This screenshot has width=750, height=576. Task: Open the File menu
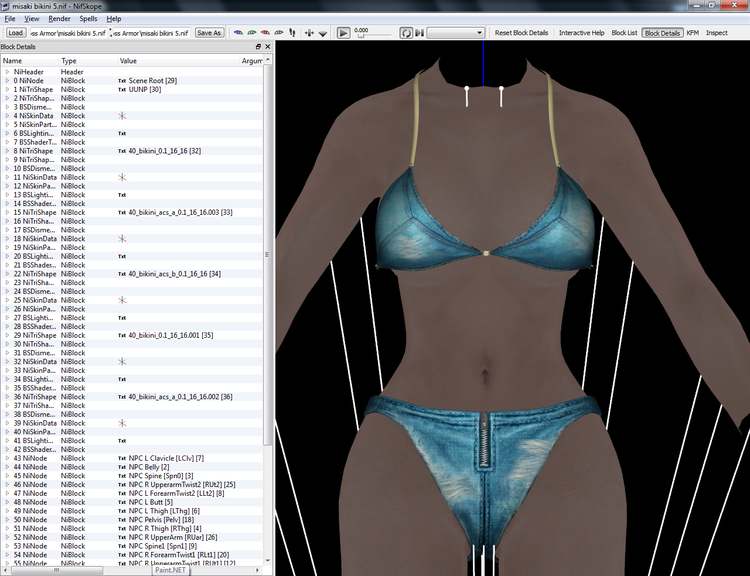click(x=10, y=19)
